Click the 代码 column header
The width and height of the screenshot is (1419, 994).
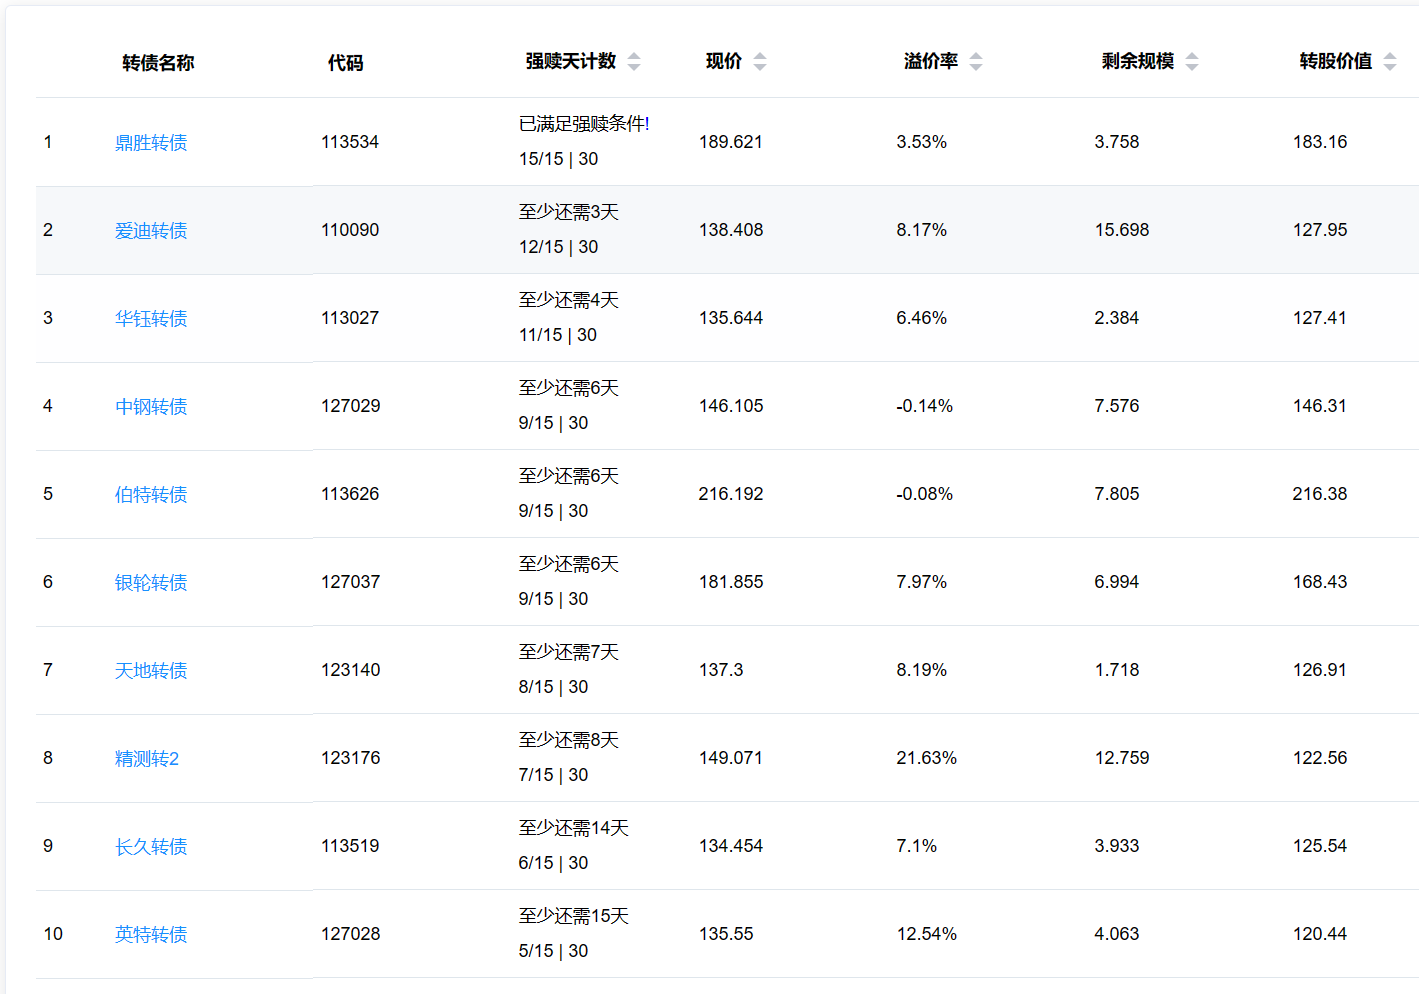point(345,63)
